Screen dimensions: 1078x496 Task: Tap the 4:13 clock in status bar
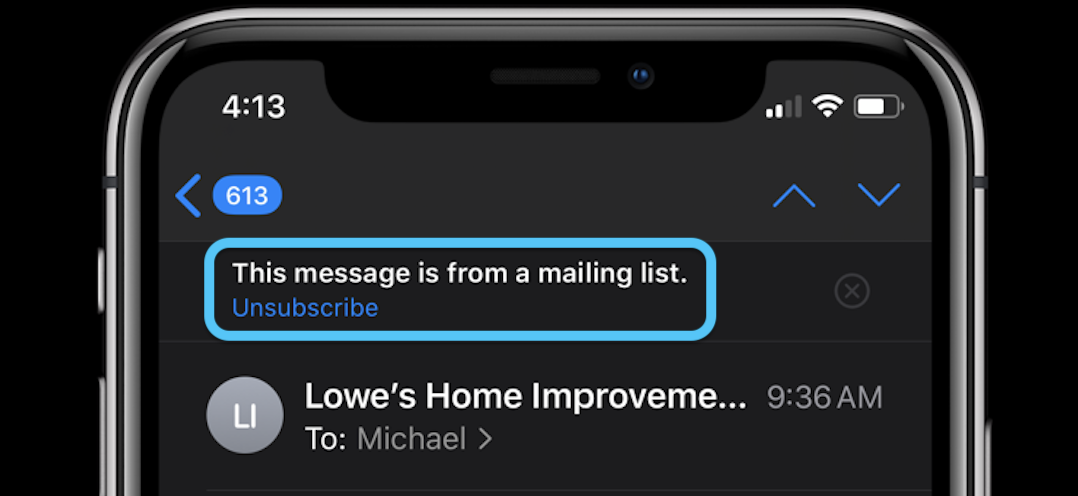pyautogui.click(x=254, y=107)
